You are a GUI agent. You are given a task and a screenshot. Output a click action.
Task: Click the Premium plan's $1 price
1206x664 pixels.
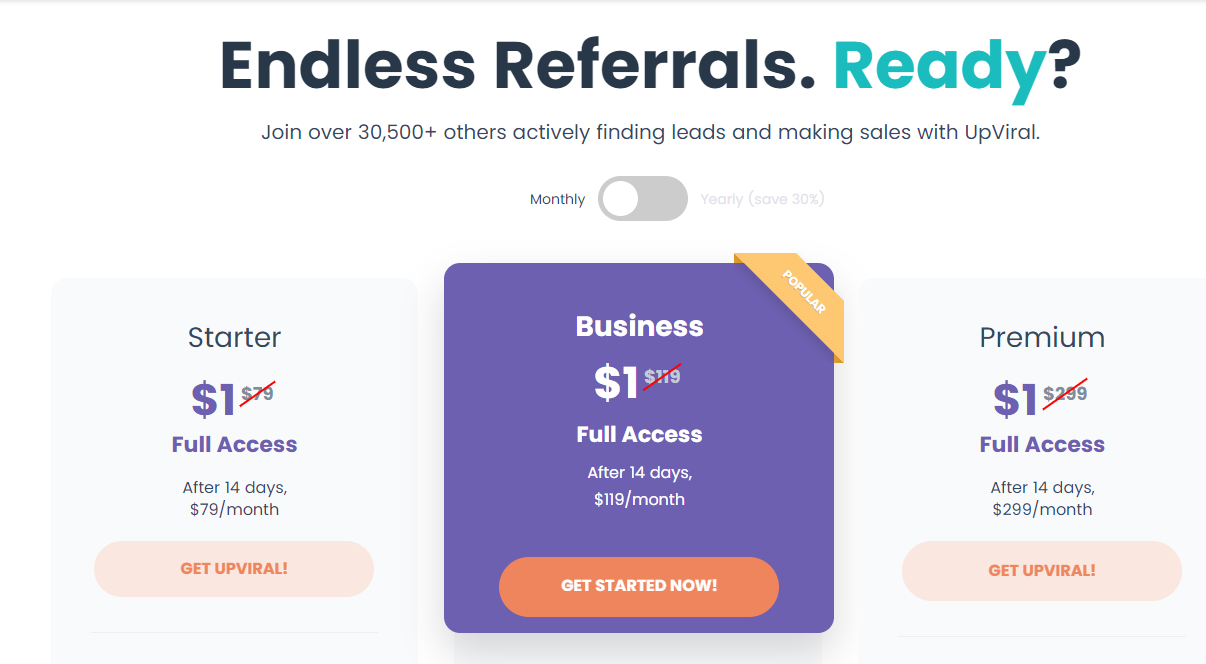(1016, 400)
